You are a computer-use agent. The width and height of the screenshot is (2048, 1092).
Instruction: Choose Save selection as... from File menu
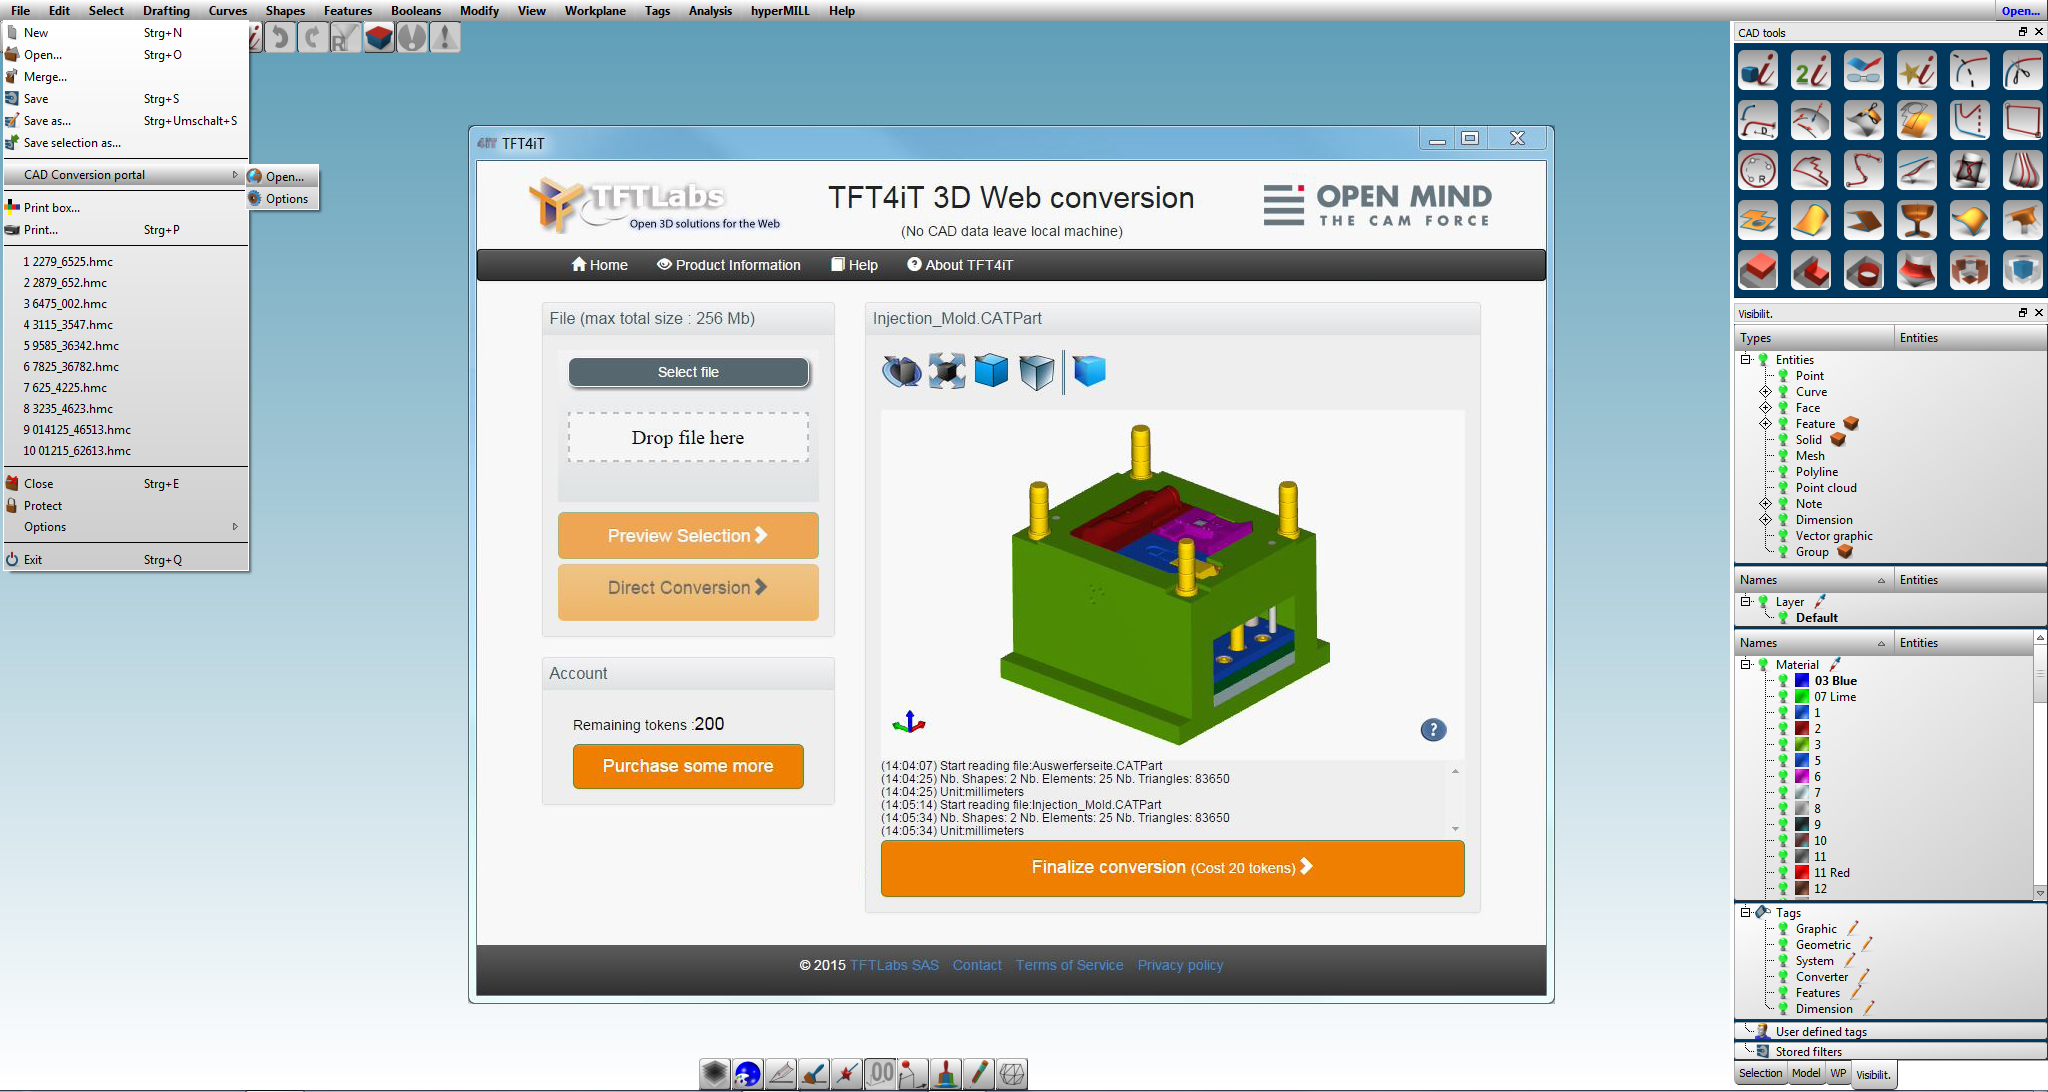[x=72, y=143]
